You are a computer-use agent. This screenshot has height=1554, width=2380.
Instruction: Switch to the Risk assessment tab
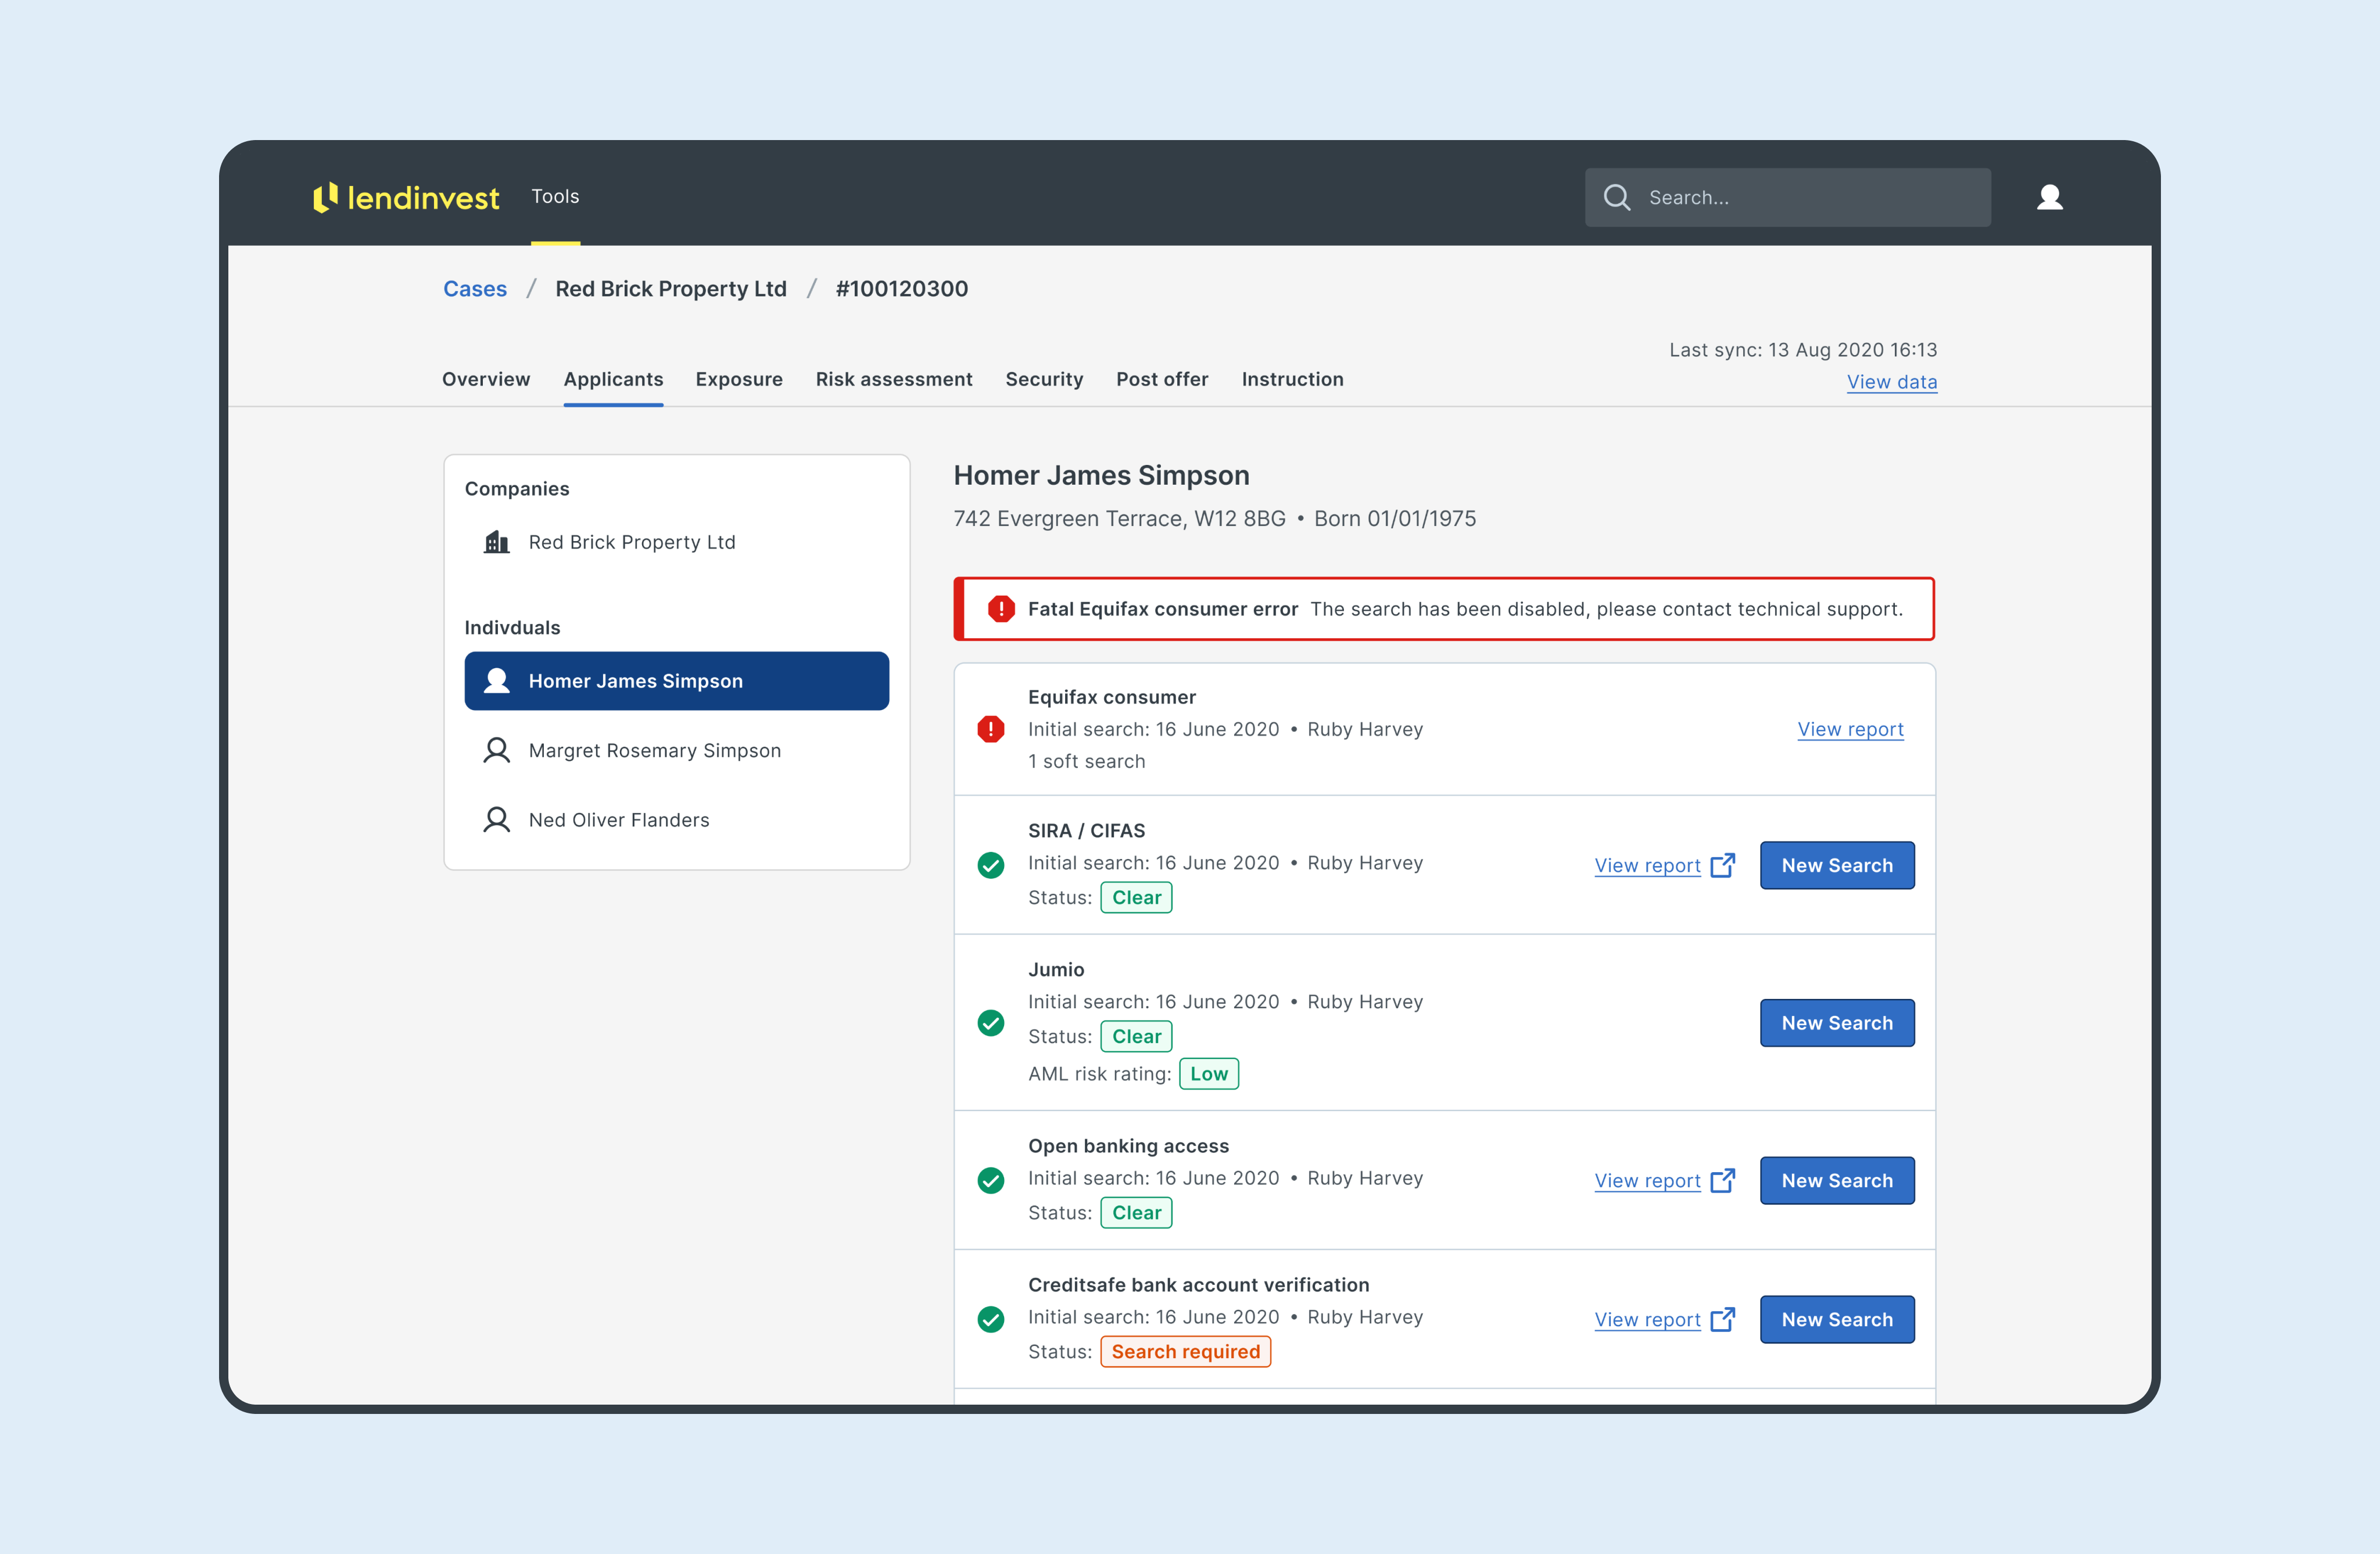[x=893, y=379]
